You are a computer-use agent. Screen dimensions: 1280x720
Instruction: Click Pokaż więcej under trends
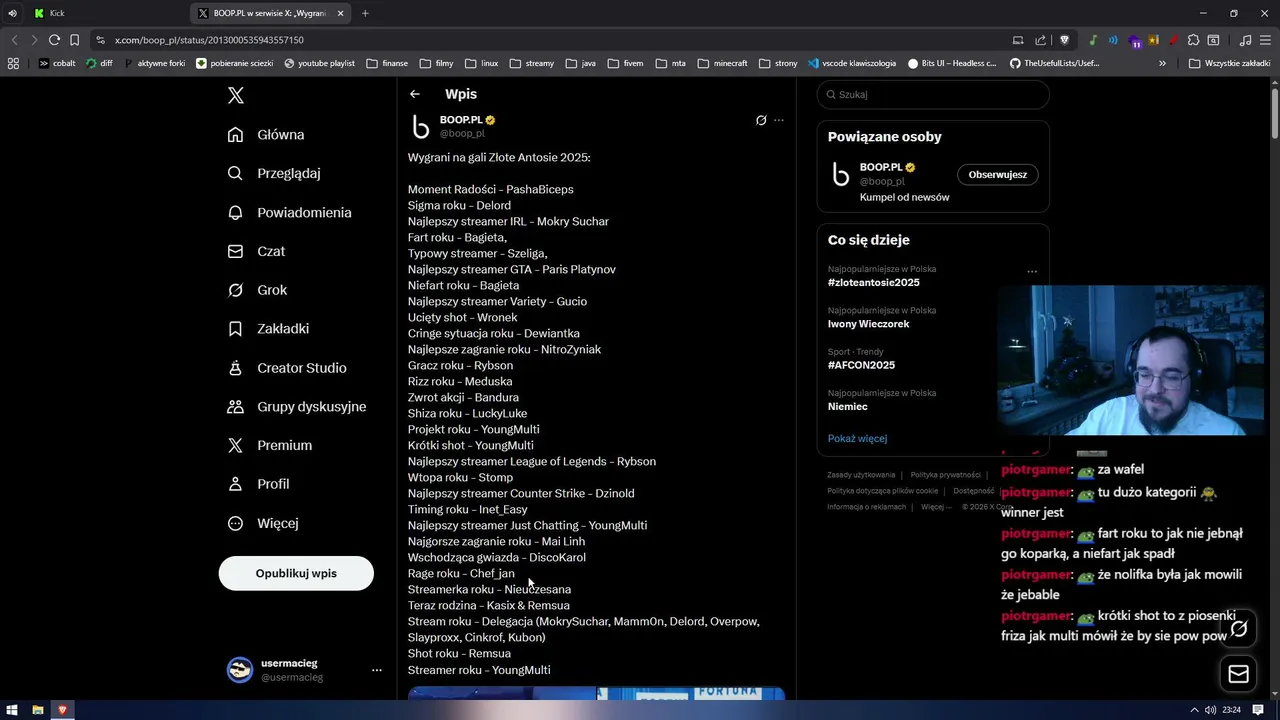857,438
